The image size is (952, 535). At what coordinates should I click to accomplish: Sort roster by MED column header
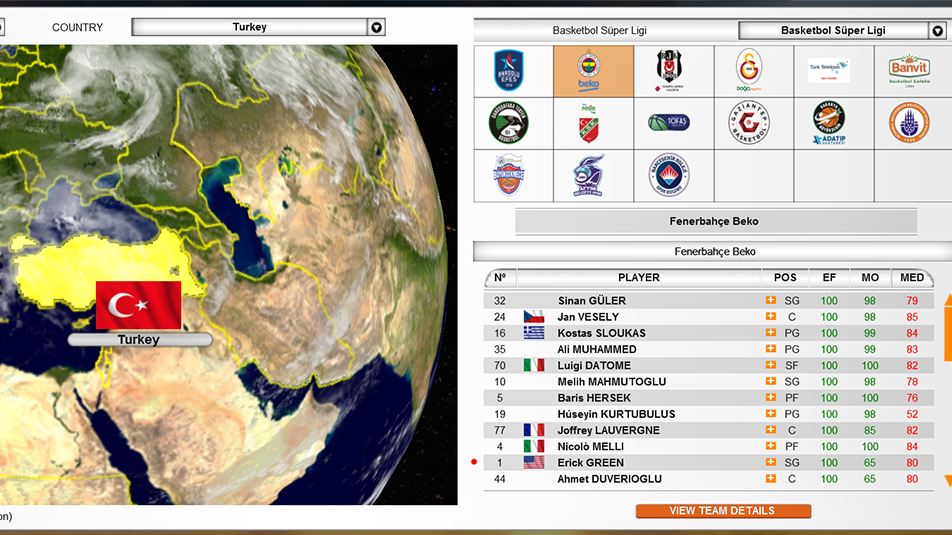tap(912, 278)
